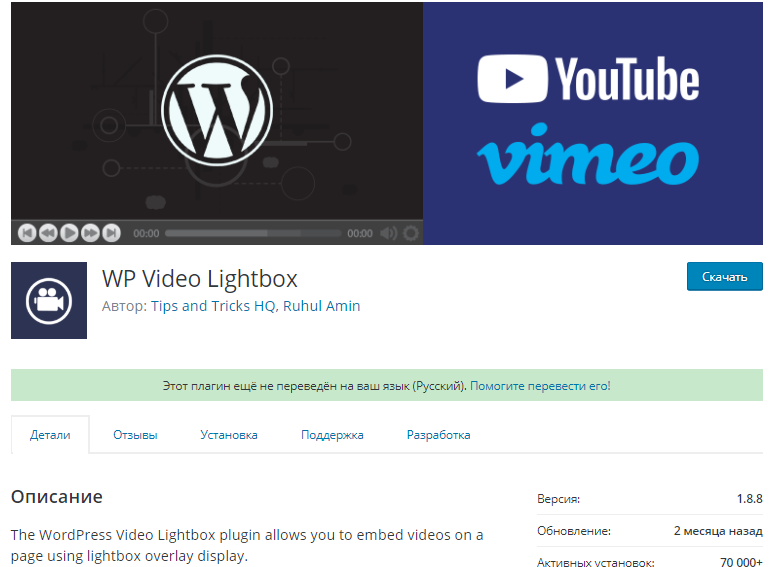Viewport: 772px width, 567px height.
Task: Select the Детали tab
Action: point(50,435)
